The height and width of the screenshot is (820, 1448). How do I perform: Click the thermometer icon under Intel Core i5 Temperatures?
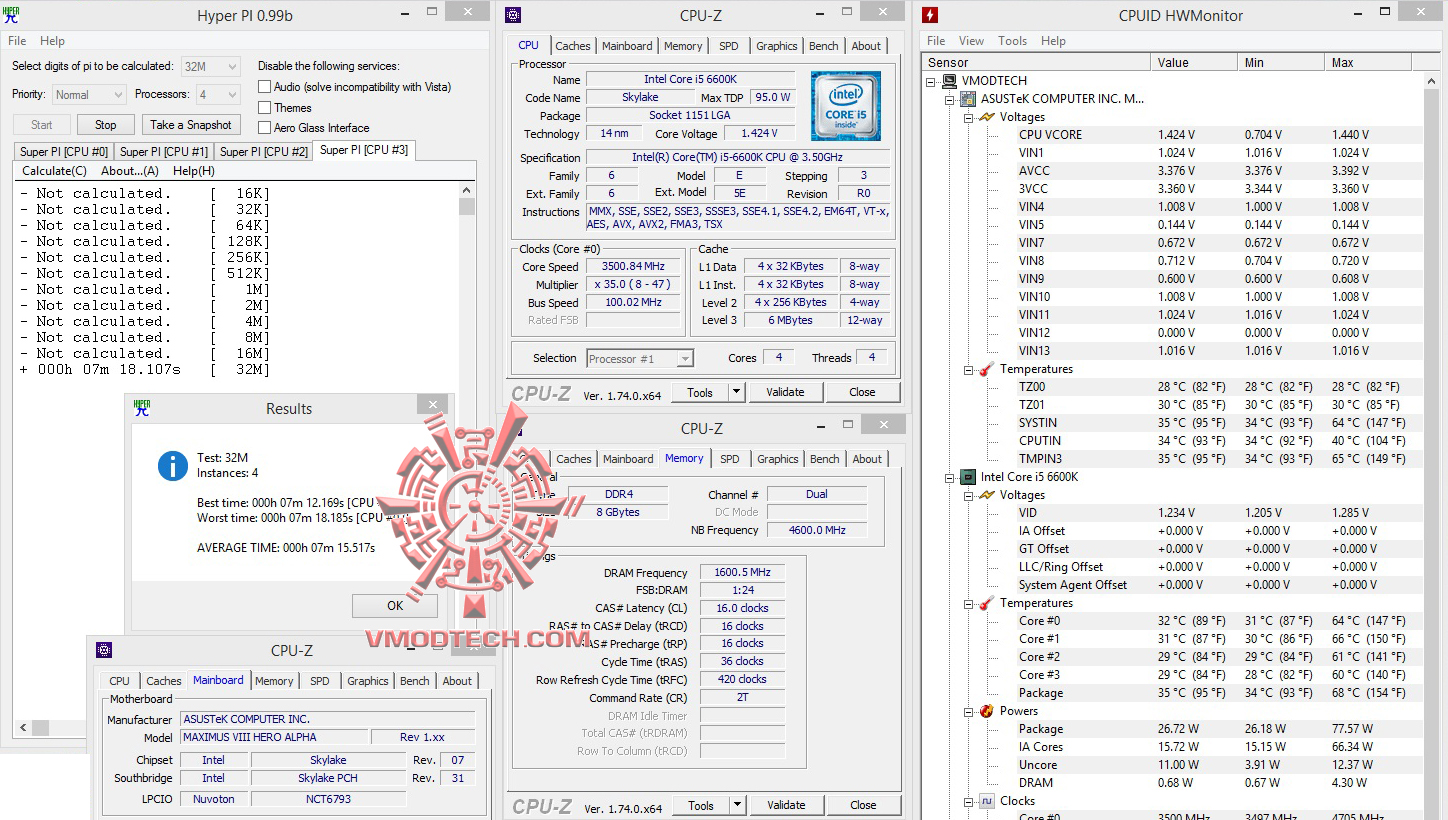(x=987, y=603)
